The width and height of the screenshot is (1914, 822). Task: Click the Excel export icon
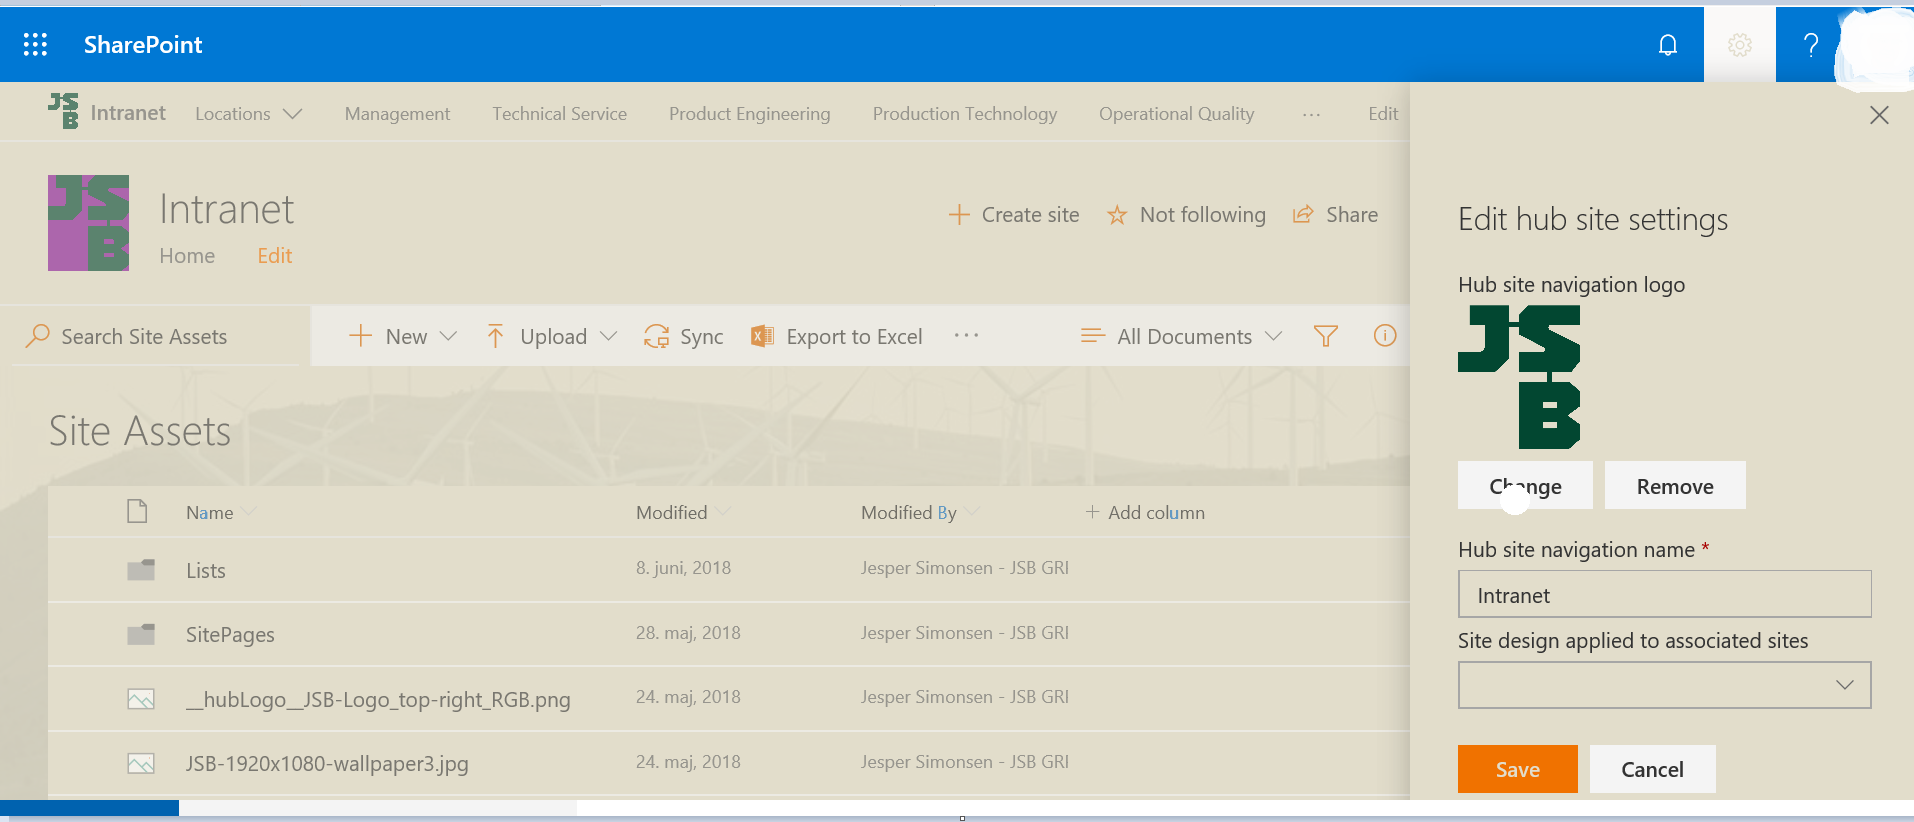click(762, 336)
